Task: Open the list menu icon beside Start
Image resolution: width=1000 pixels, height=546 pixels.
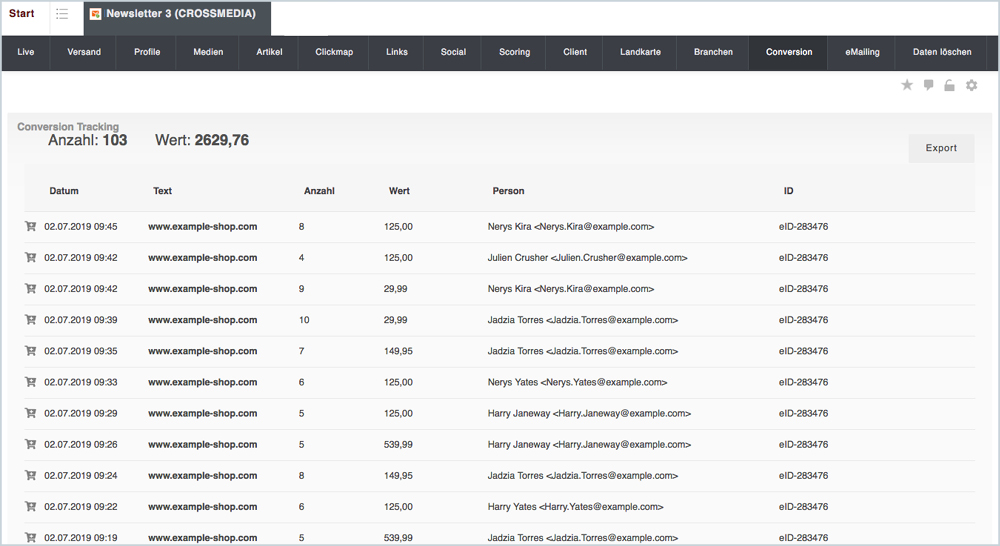Action: pyautogui.click(x=62, y=14)
